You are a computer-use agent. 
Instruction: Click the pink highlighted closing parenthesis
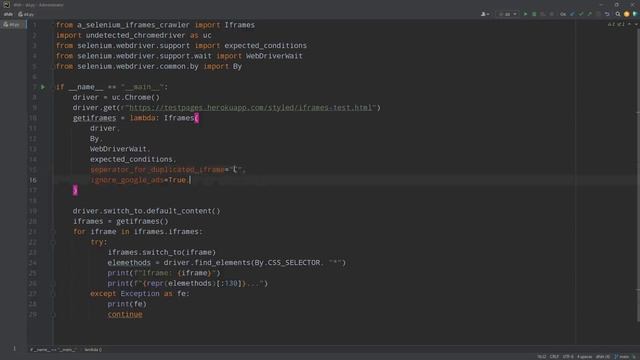[75, 190]
